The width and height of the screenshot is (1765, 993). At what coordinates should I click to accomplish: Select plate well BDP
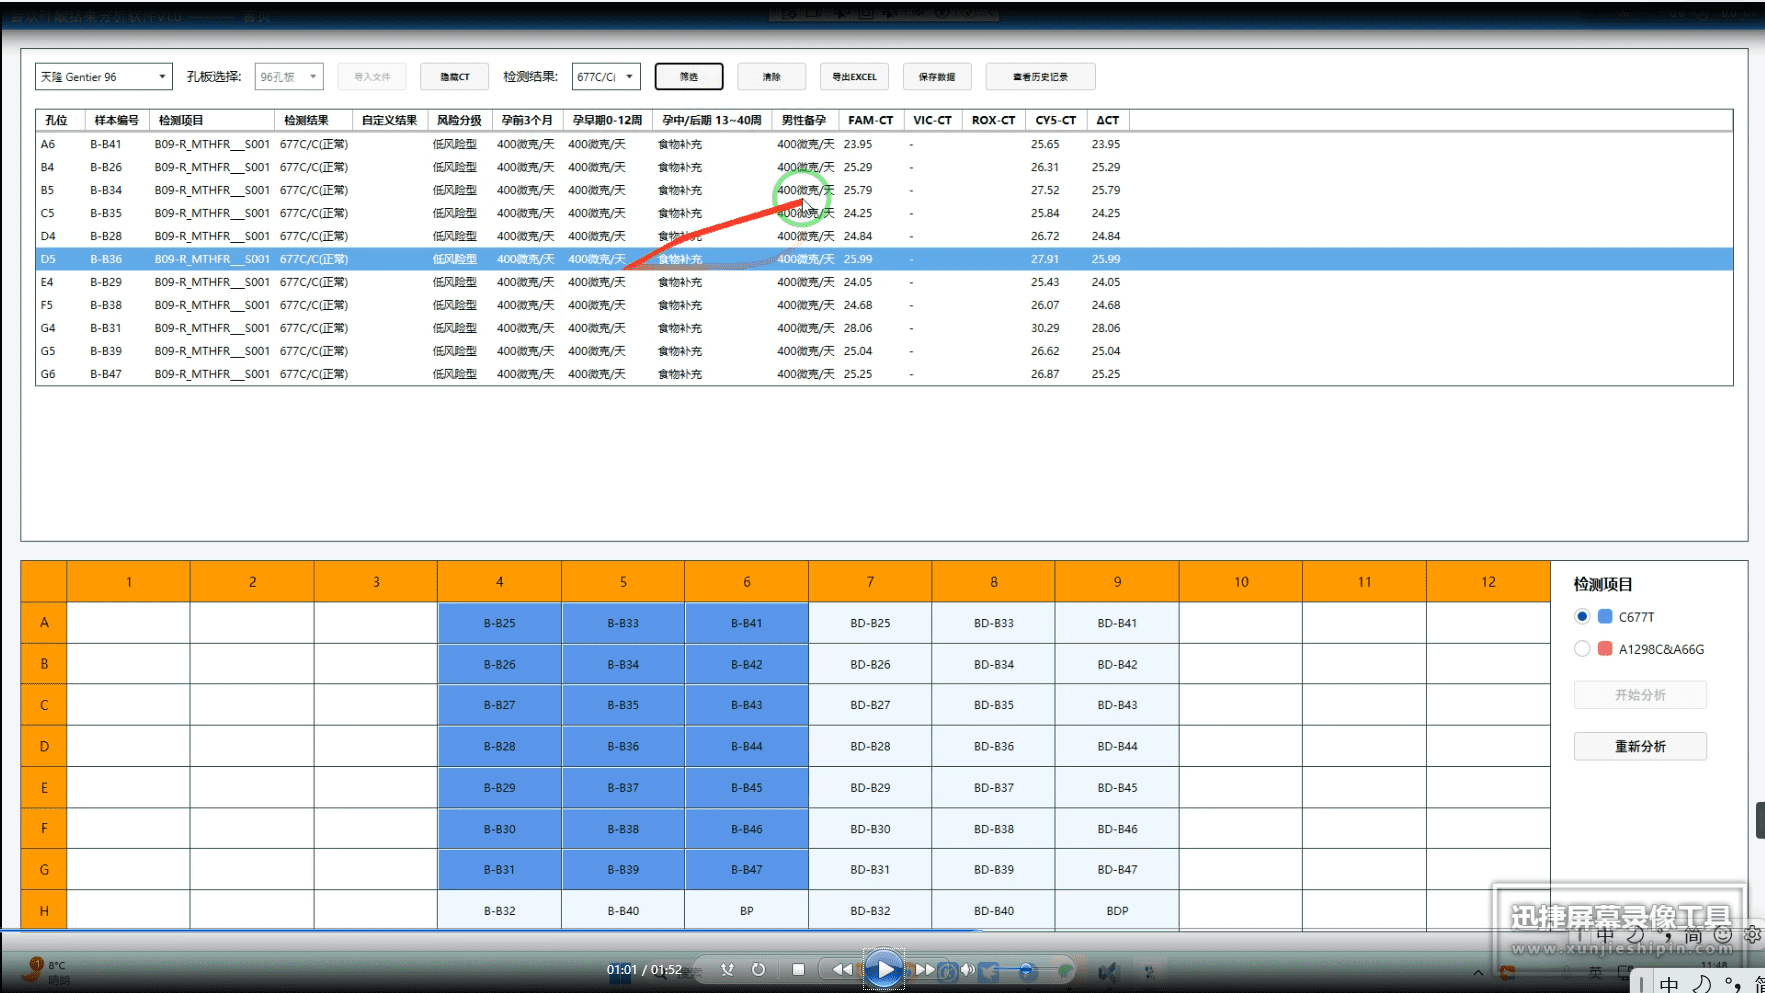click(1117, 910)
